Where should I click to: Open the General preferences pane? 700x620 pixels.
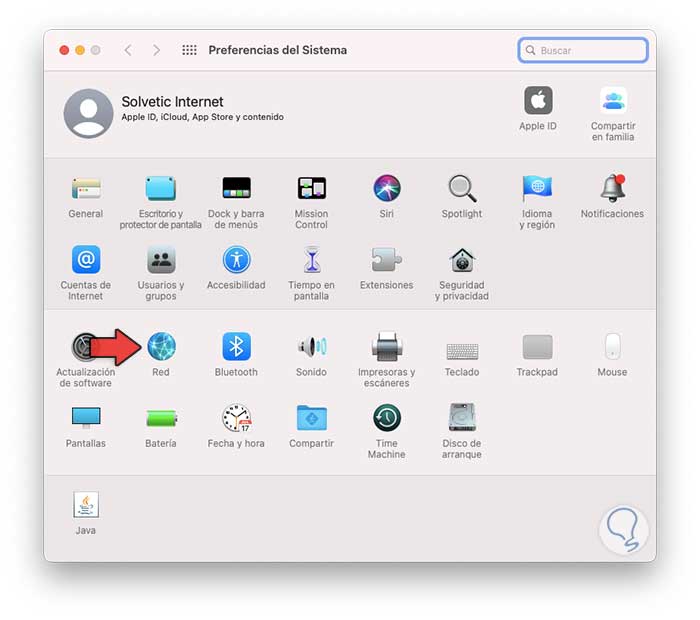point(86,188)
